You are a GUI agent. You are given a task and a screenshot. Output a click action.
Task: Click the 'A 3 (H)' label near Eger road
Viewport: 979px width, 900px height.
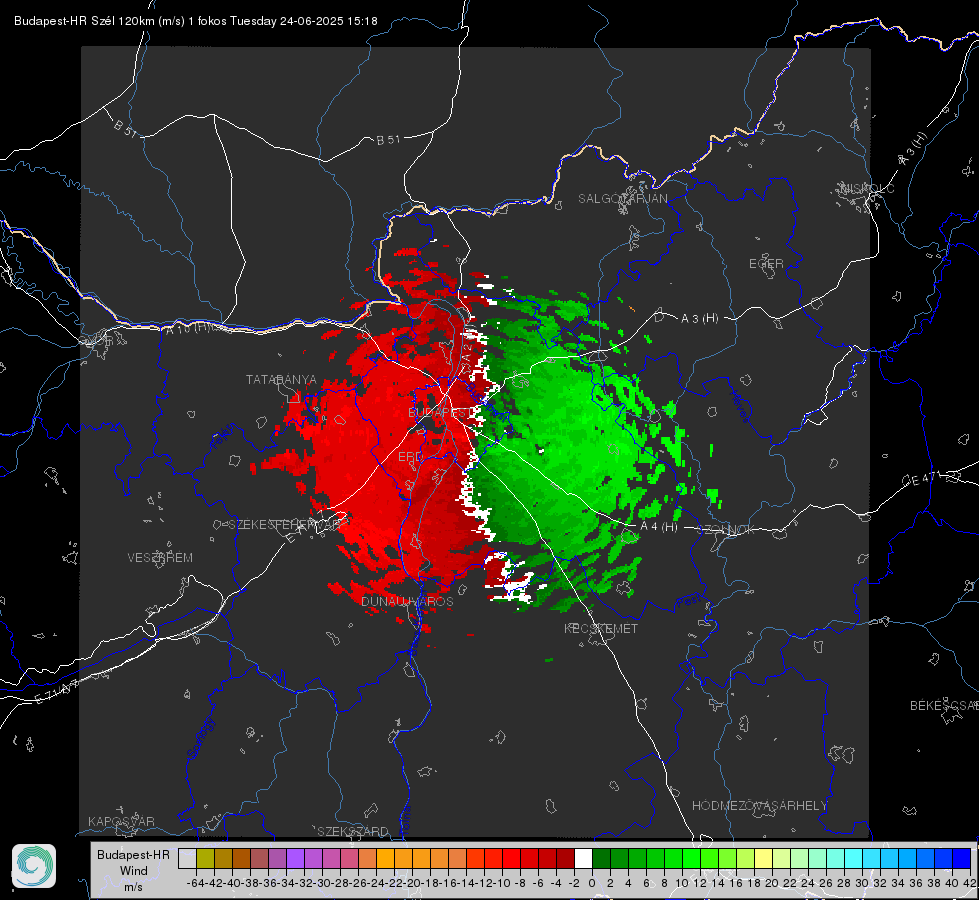point(699,319)
